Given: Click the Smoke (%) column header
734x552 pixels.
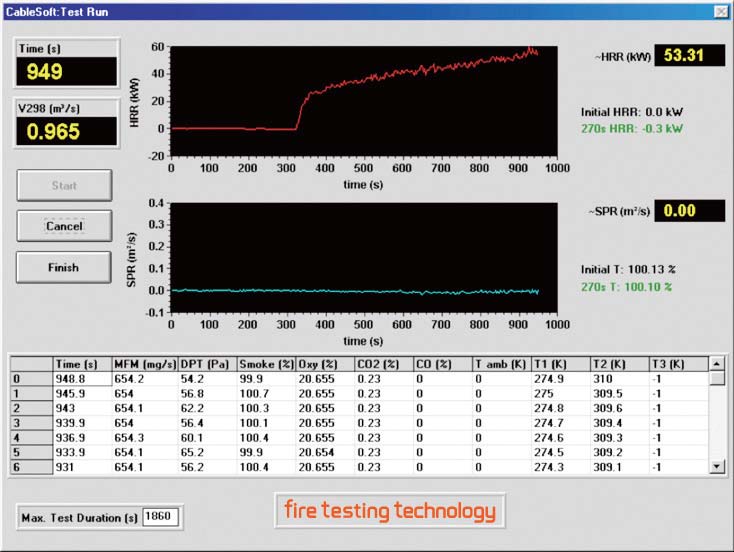Looking at the screenshot, I should (266, 363).
